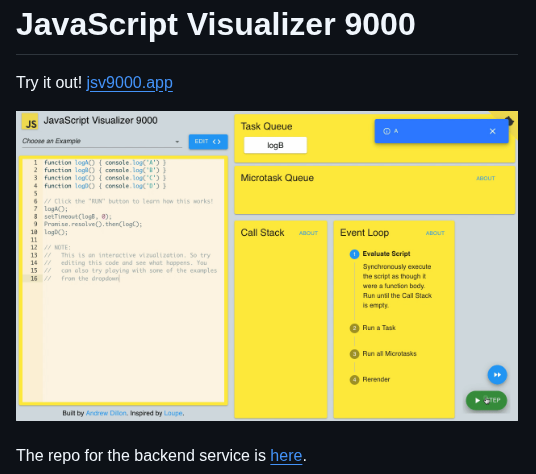Open the 'Choose an Example' dropdown
This screenshot has height=474, width=536.
[101, 141]
